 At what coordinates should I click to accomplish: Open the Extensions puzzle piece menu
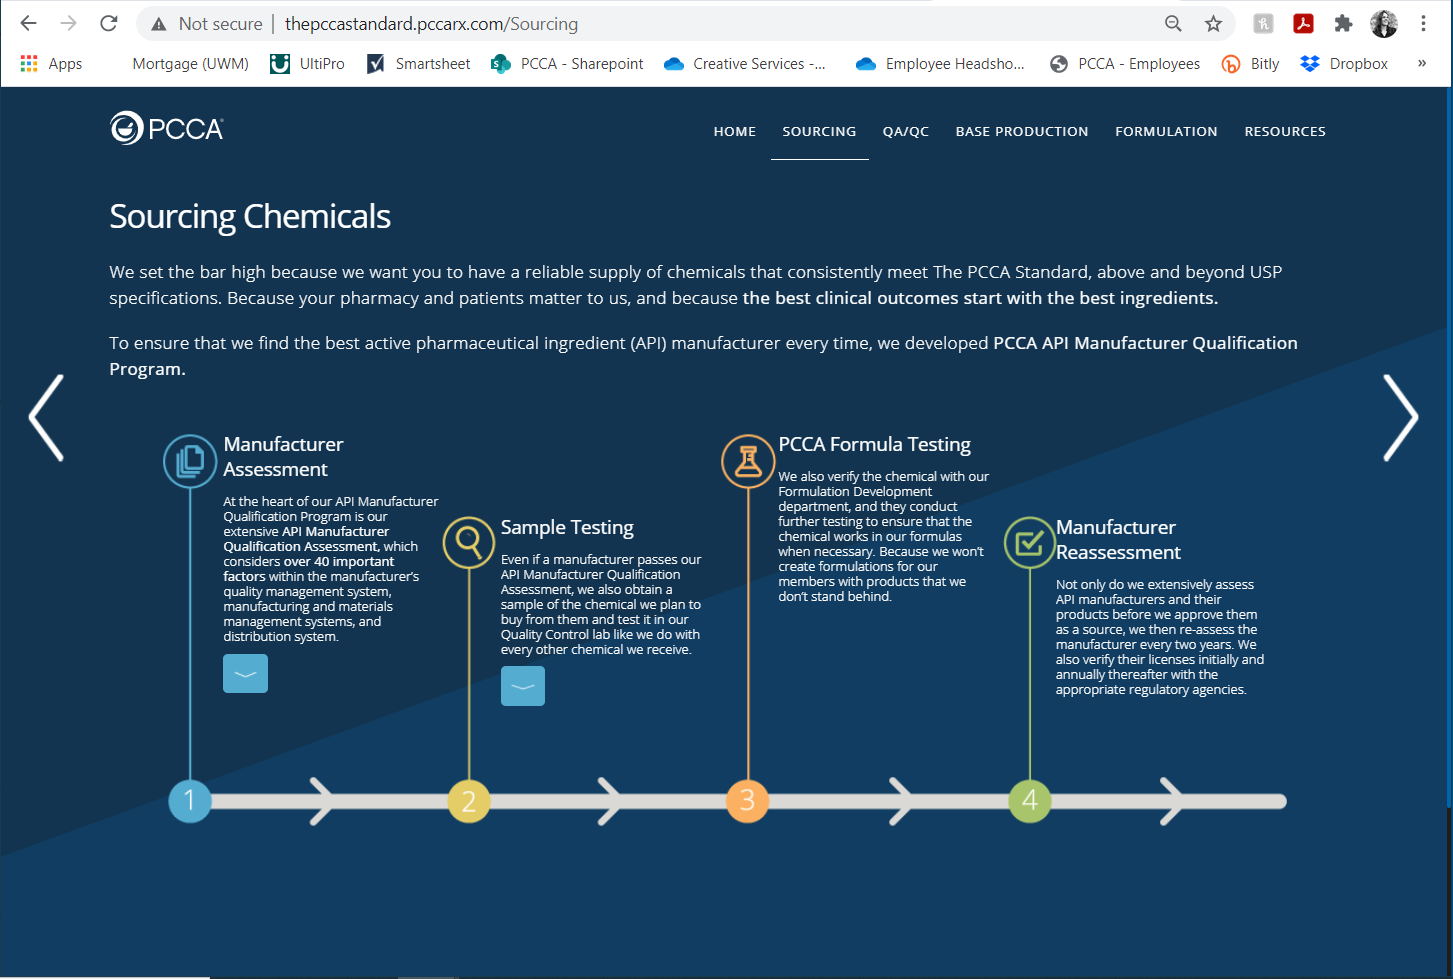pyautogui.click(x=1343, y=23)
